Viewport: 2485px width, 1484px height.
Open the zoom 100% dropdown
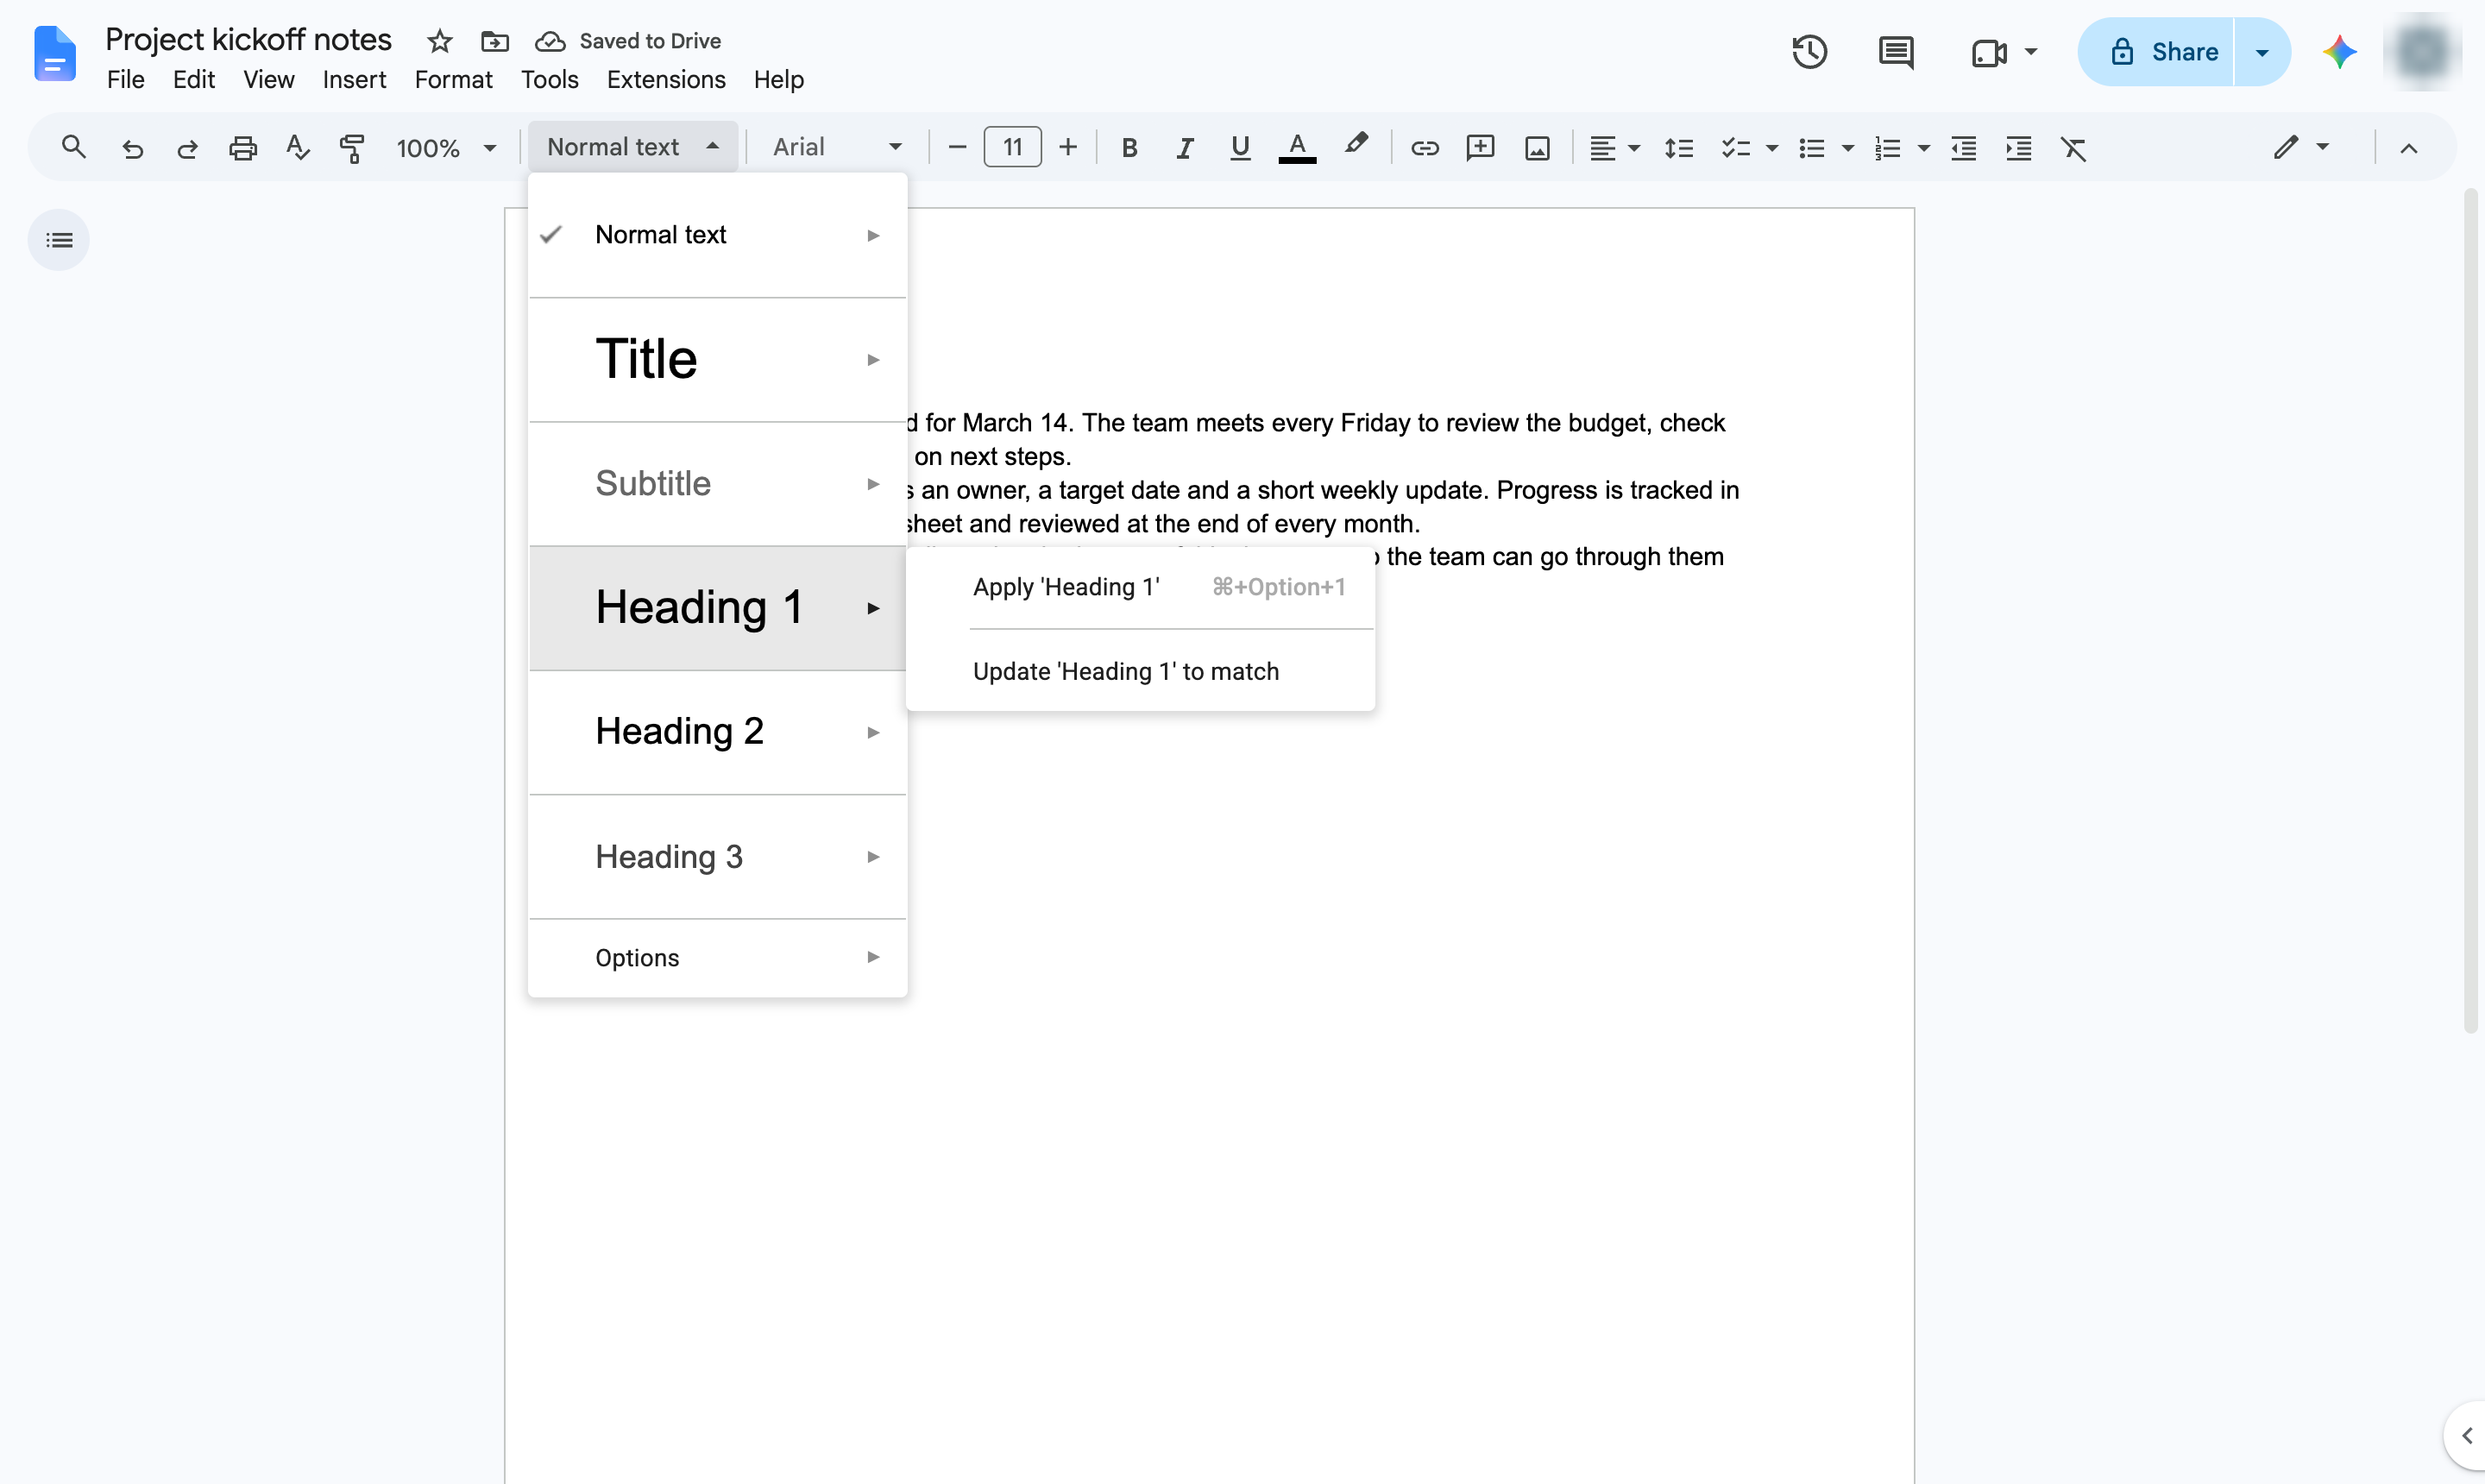[x=446, y=148]
